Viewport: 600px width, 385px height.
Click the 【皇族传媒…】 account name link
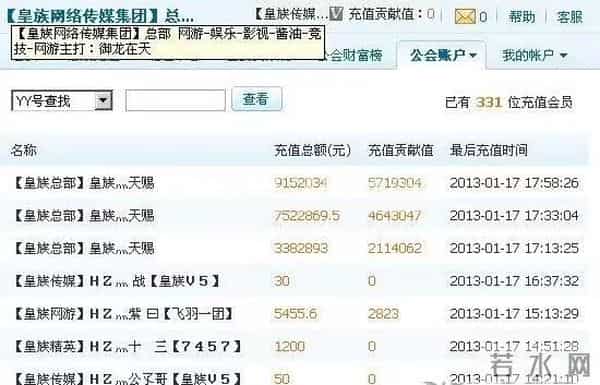coord(291,15)
